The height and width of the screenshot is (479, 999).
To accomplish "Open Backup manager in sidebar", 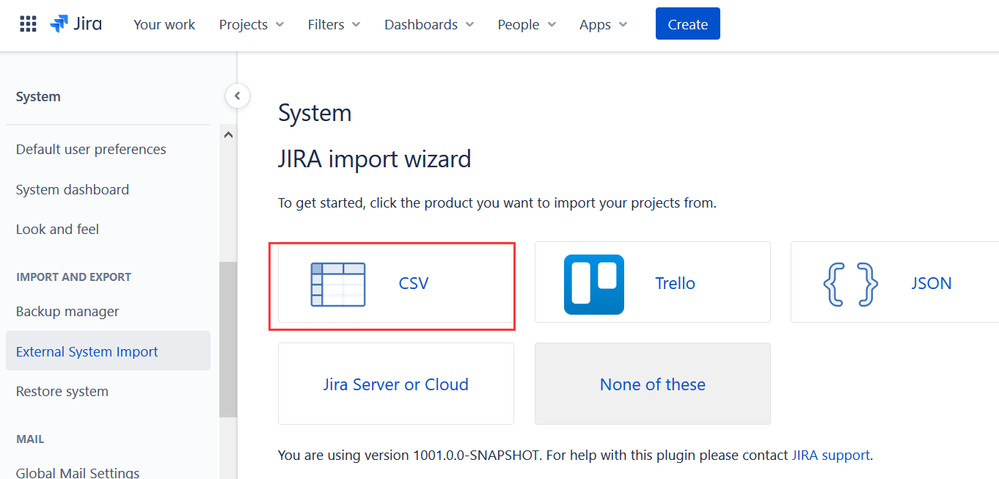I will coord(68,311).
